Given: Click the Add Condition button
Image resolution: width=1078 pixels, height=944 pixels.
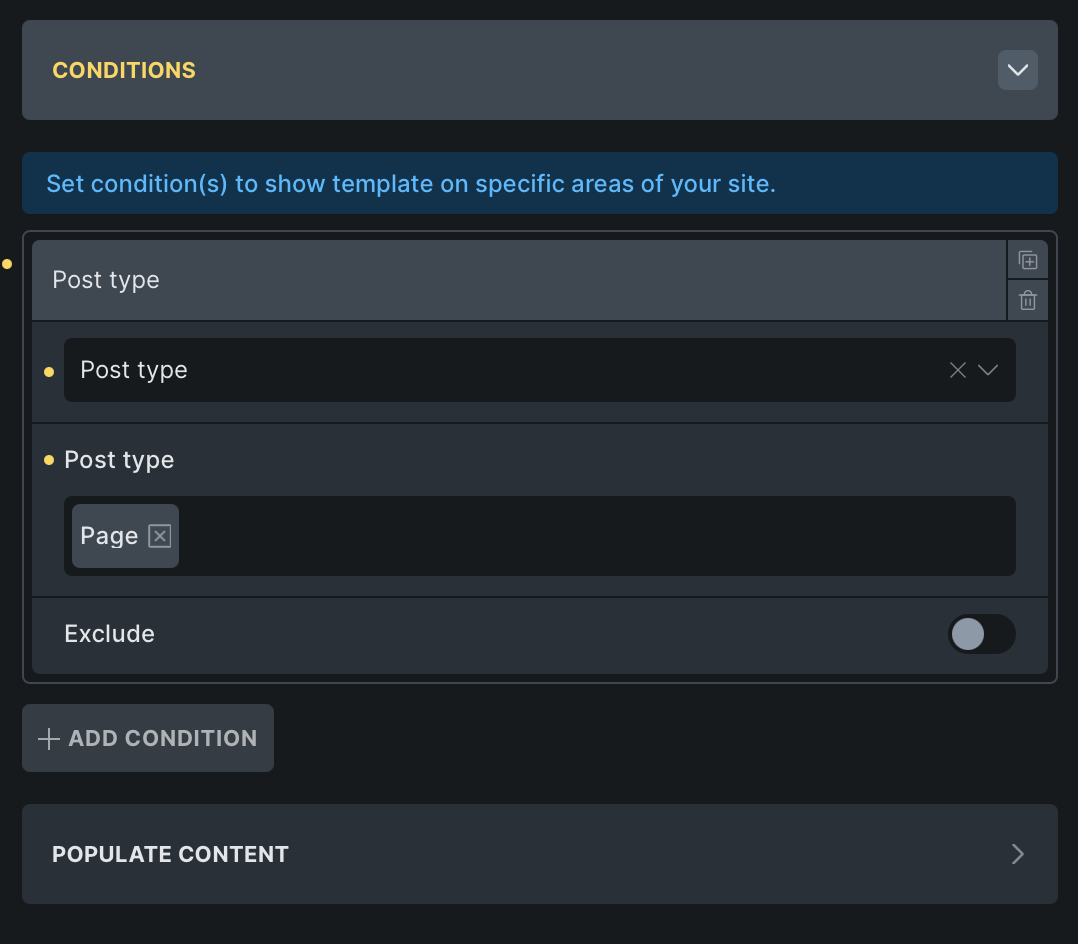Looking at the screenshot, I should 148,738.
